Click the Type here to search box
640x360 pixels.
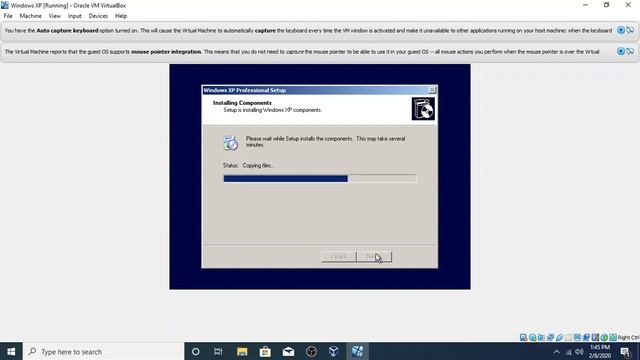pyautogui.click(x=104, y=351)
